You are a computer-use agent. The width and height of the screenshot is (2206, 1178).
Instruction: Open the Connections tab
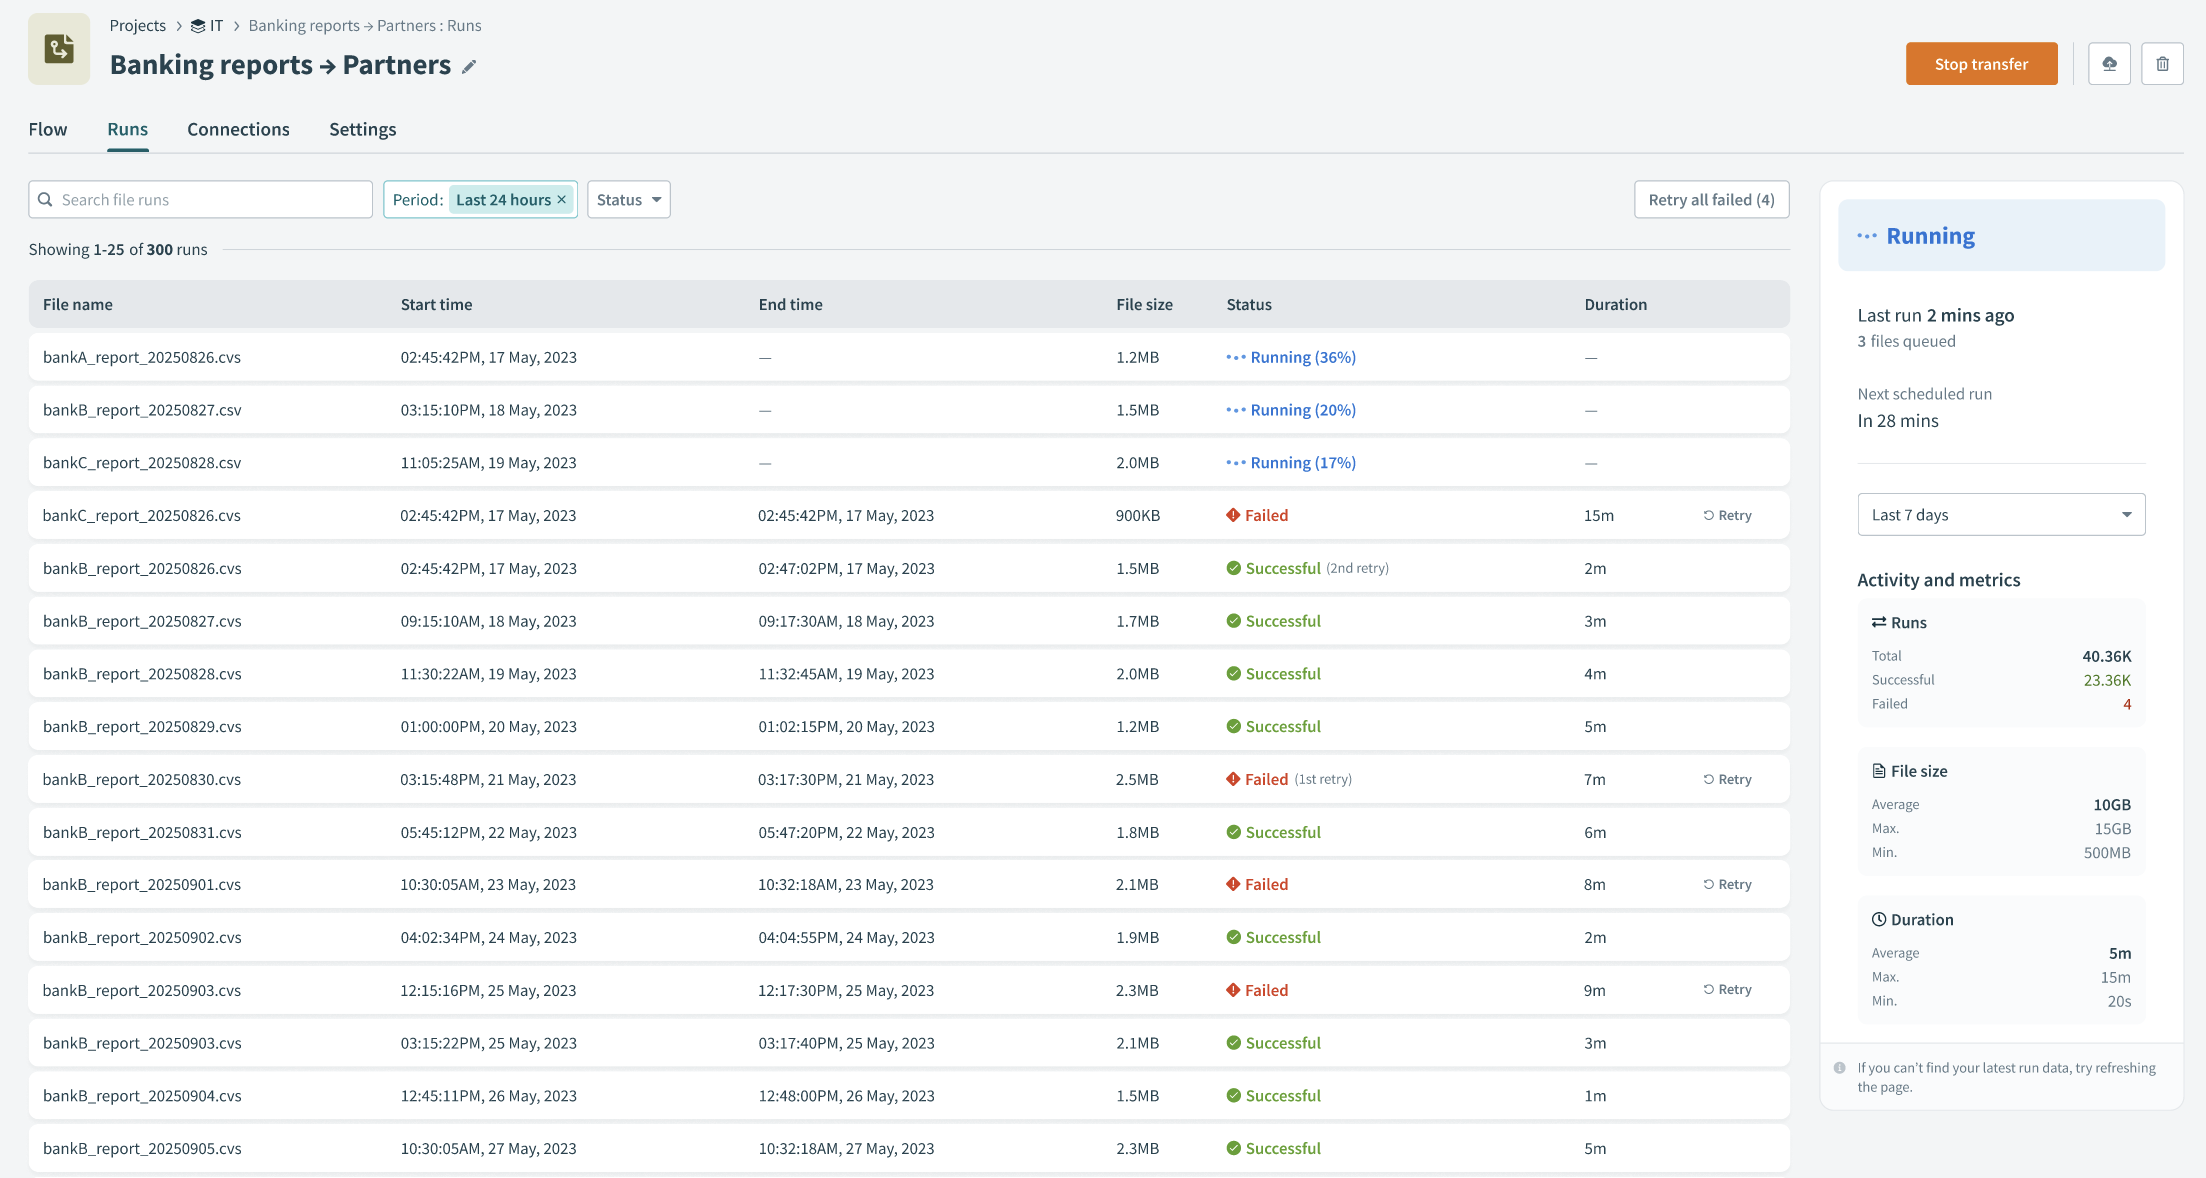coord(238,130)
